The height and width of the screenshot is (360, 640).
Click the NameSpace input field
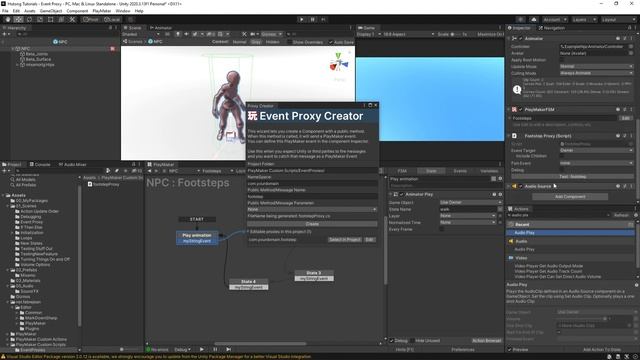pyautogui.click(x=312, y=184)
